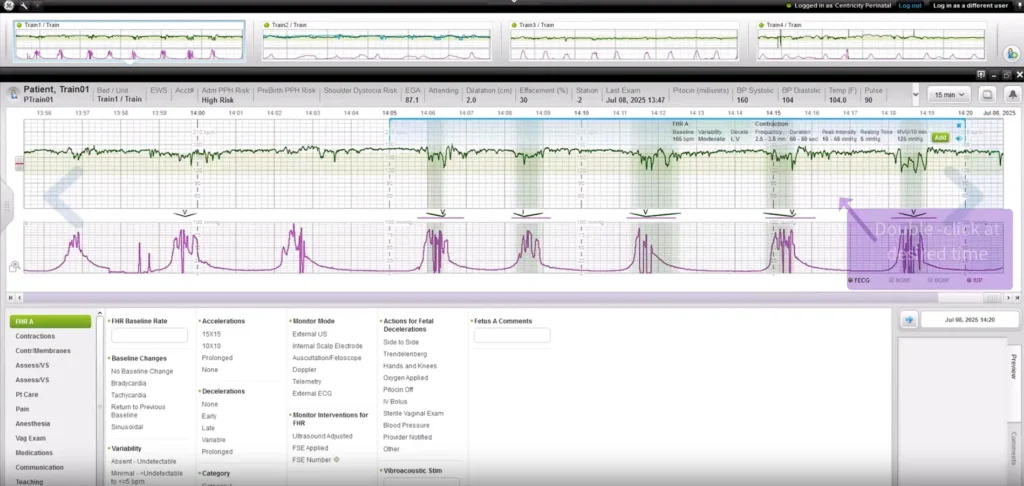This screenshot has height=486, width=1024.
Task: Open the FHR A category tab
Action: pyautogui.click(x=50, y=321)
